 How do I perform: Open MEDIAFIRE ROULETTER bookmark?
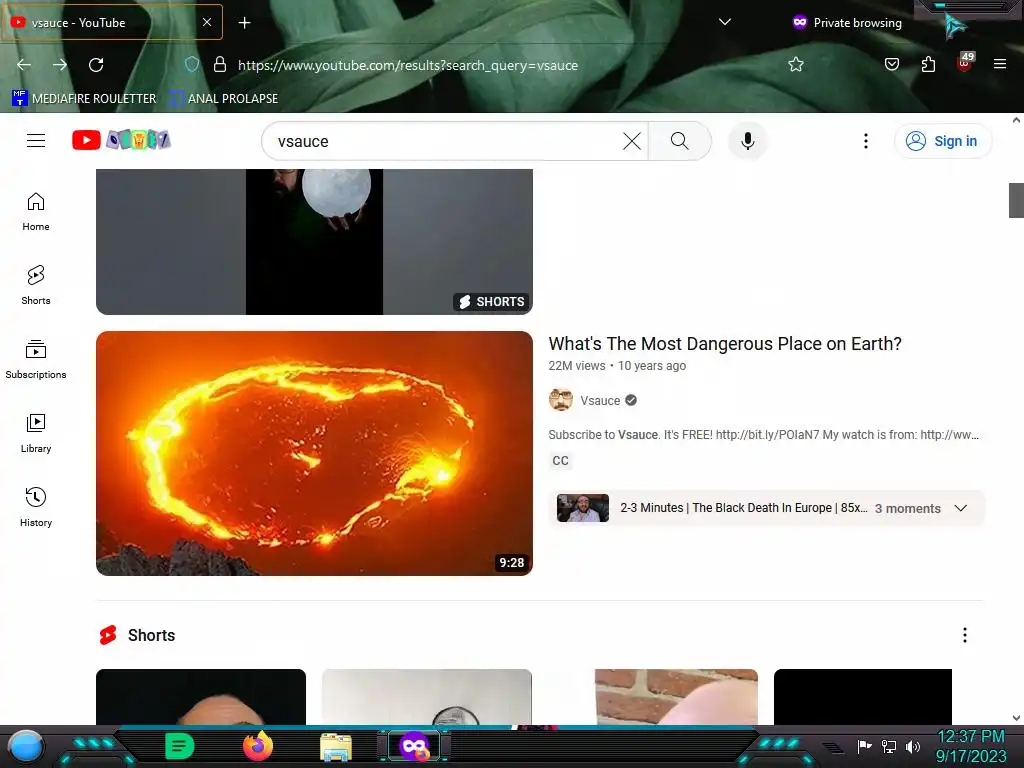point(84,99)
